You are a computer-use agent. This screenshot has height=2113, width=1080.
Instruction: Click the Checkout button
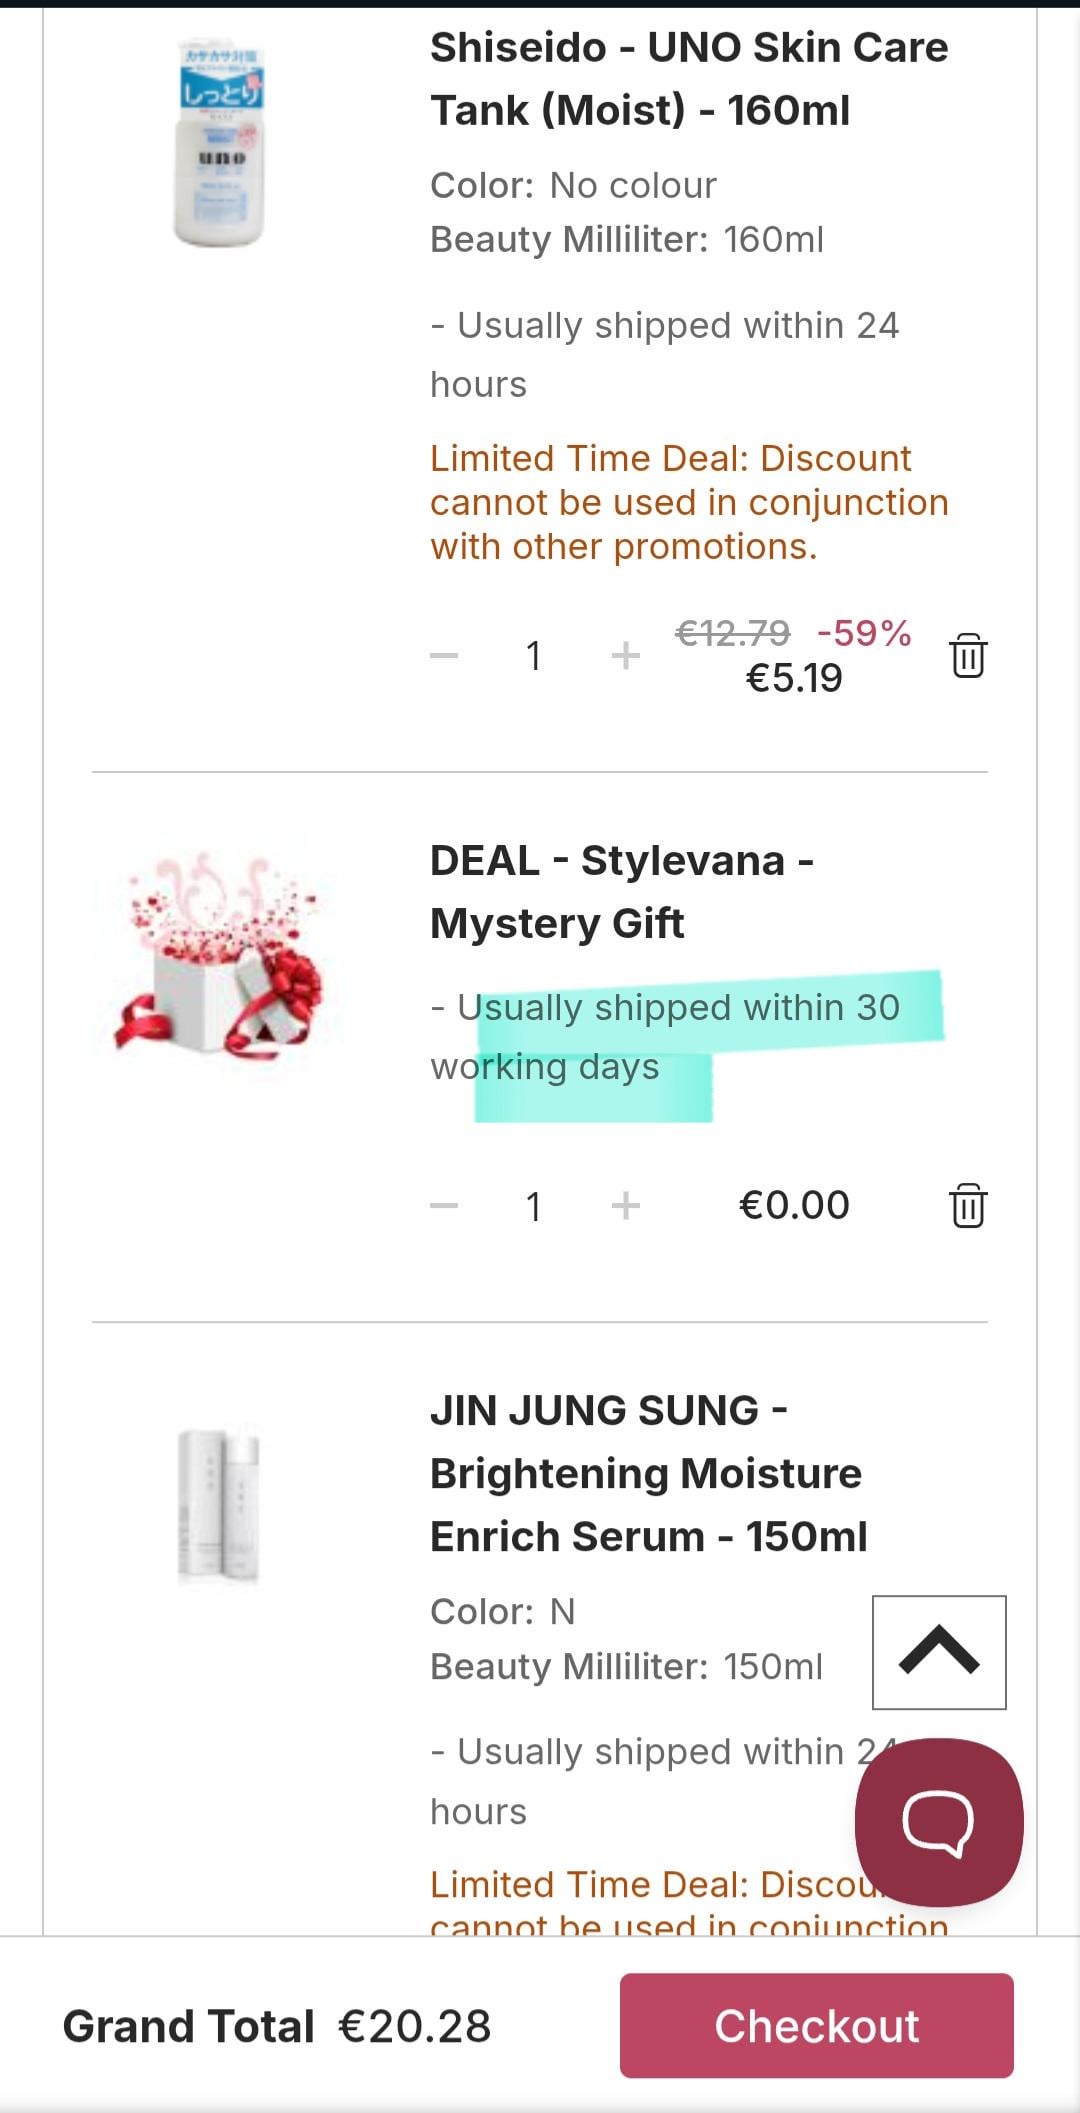point(817,2025)
